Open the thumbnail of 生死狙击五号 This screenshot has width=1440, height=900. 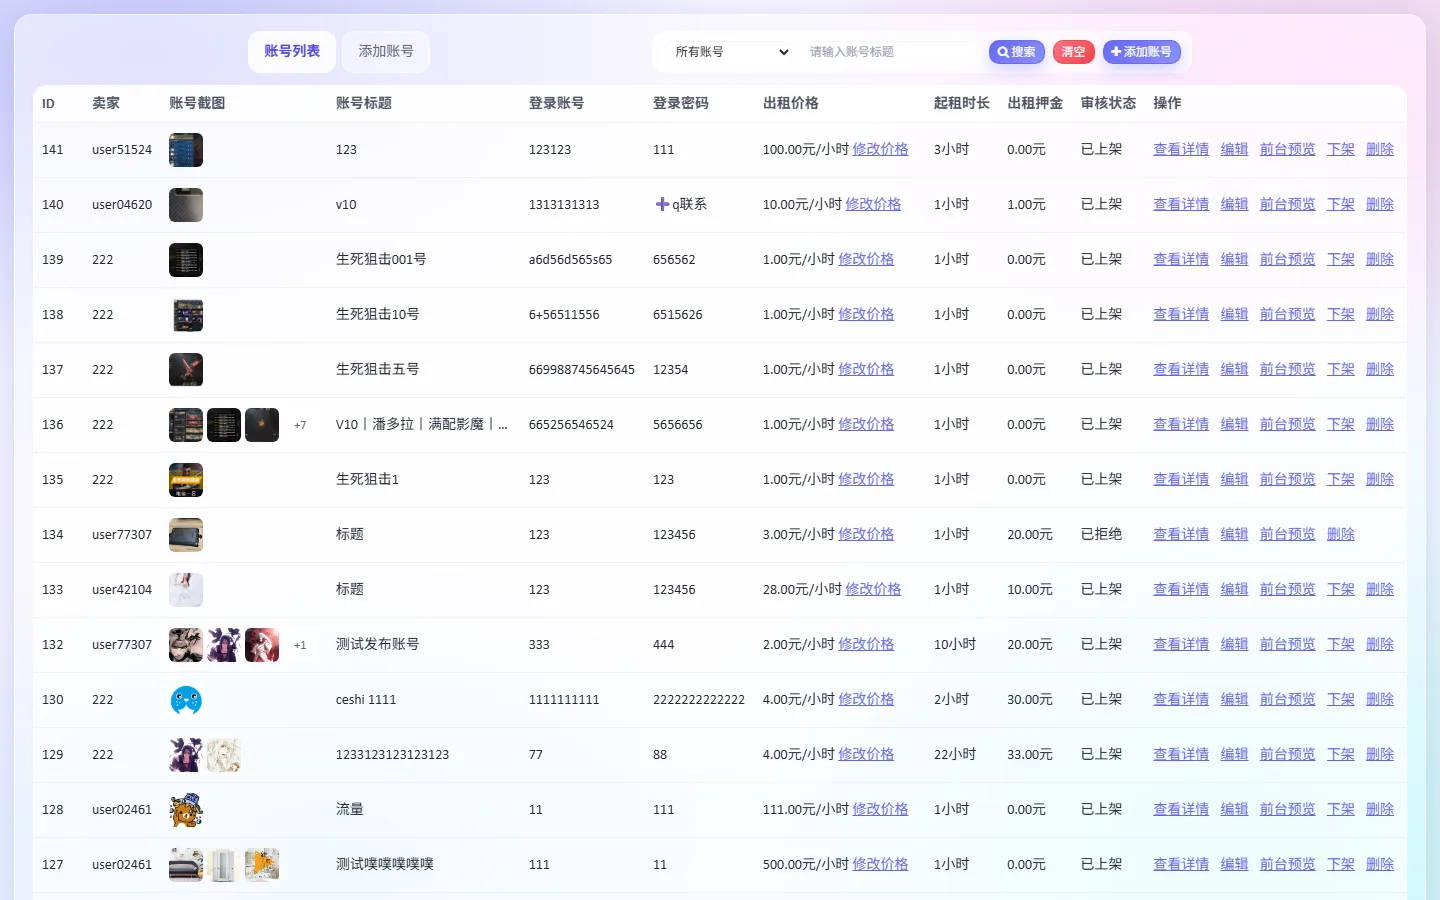coord(186,370)
